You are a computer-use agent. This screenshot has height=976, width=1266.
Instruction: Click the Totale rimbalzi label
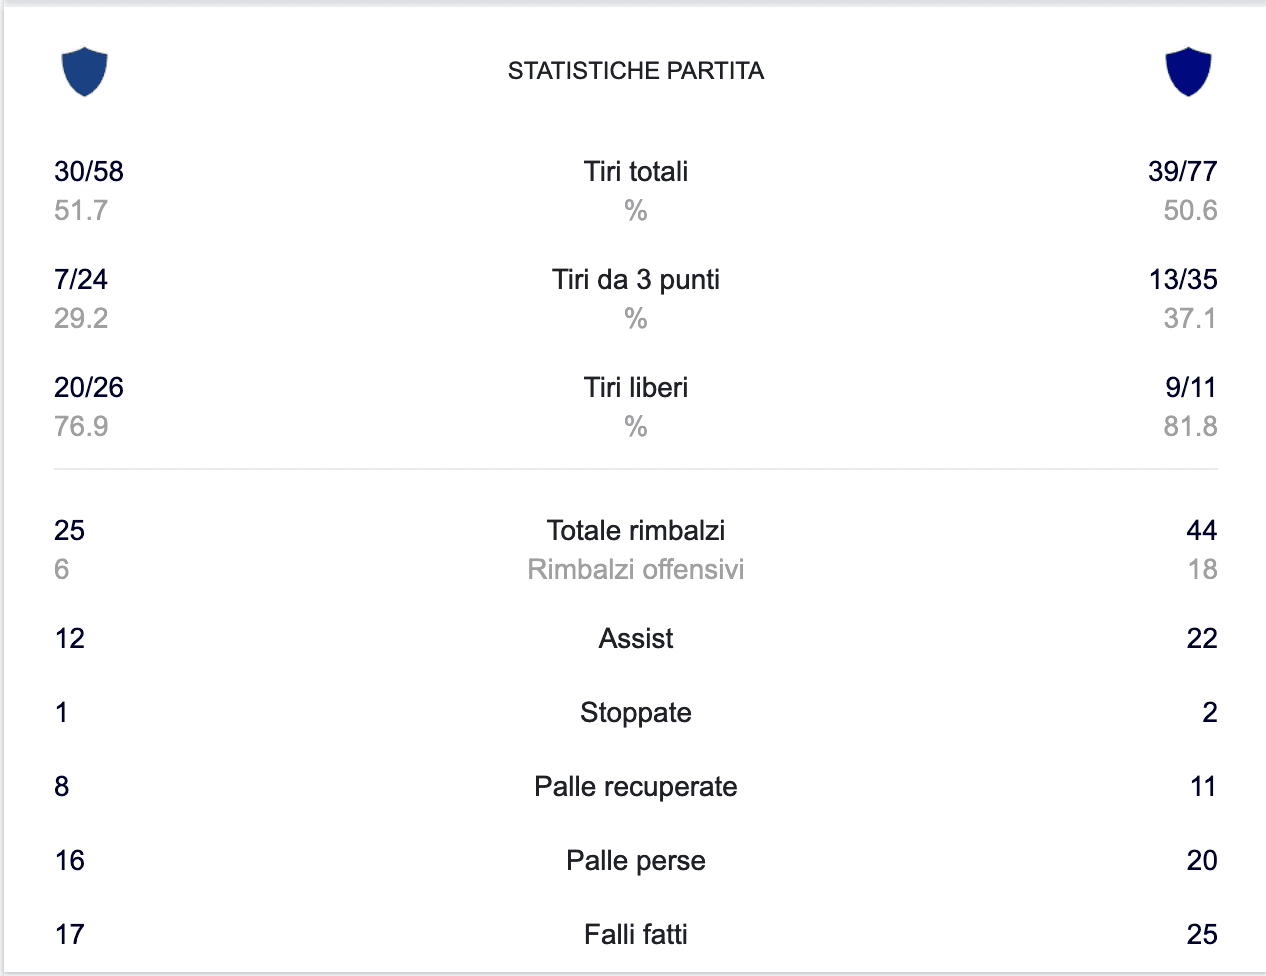click(636, 530)
